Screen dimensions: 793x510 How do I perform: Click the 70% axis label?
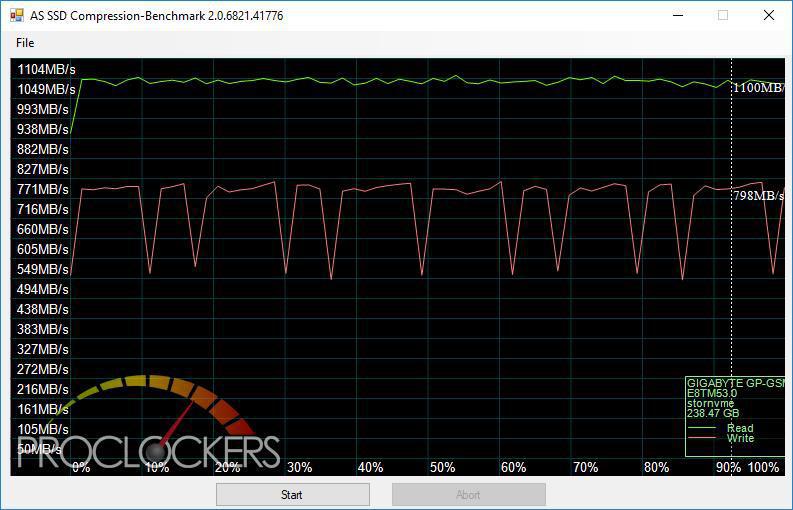[585, 467]
